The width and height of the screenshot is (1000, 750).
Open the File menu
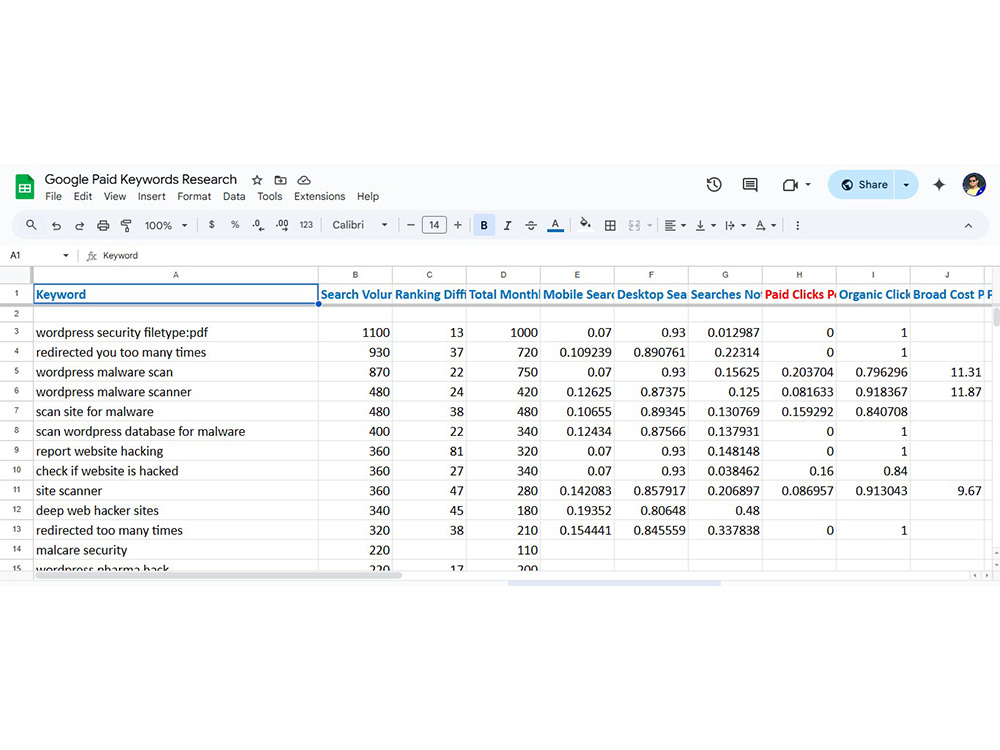54,196
